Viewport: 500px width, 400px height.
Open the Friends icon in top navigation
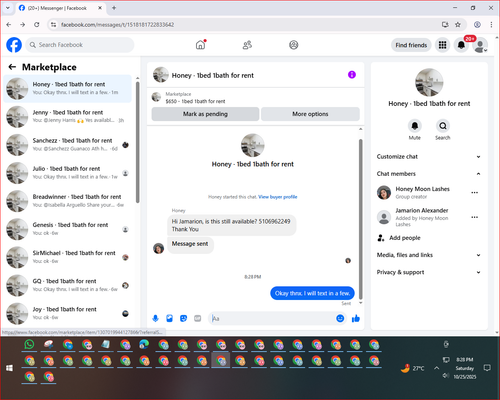point(247,45)
